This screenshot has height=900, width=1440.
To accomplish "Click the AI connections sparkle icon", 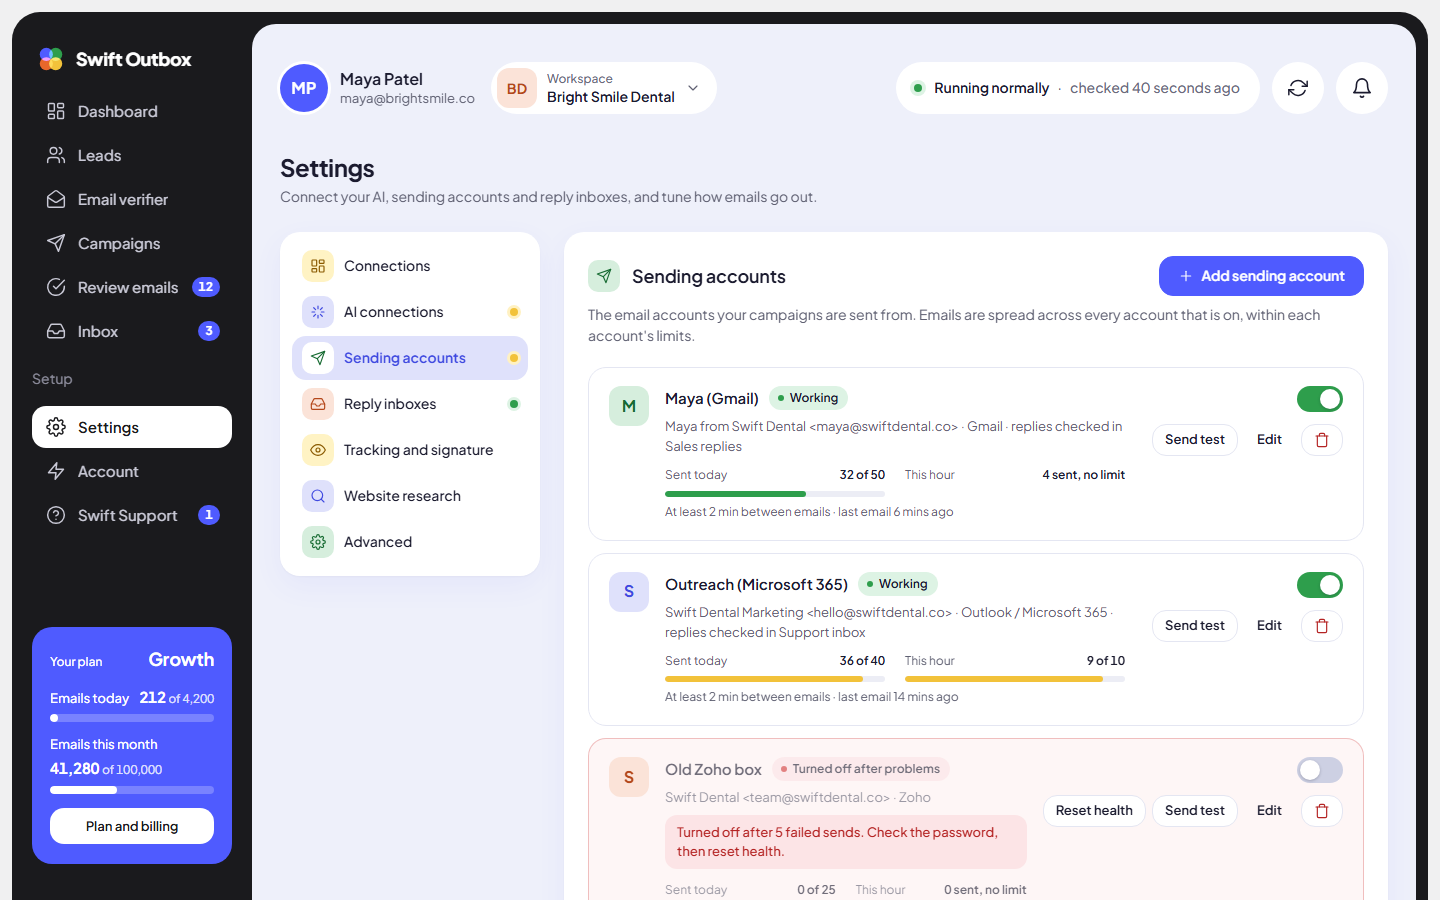I will [318, 312].
